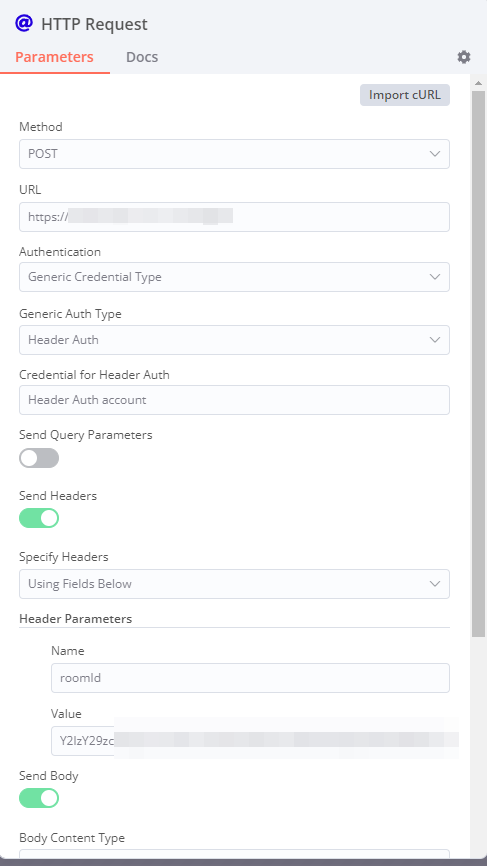Click the HTTP Request node @ icon
This screenshot has width=487, height=866.
click(x=24, y=24)
